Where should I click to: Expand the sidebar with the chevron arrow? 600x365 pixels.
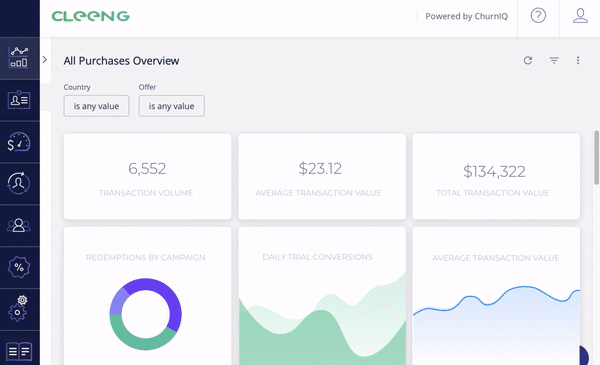point(45,59)
